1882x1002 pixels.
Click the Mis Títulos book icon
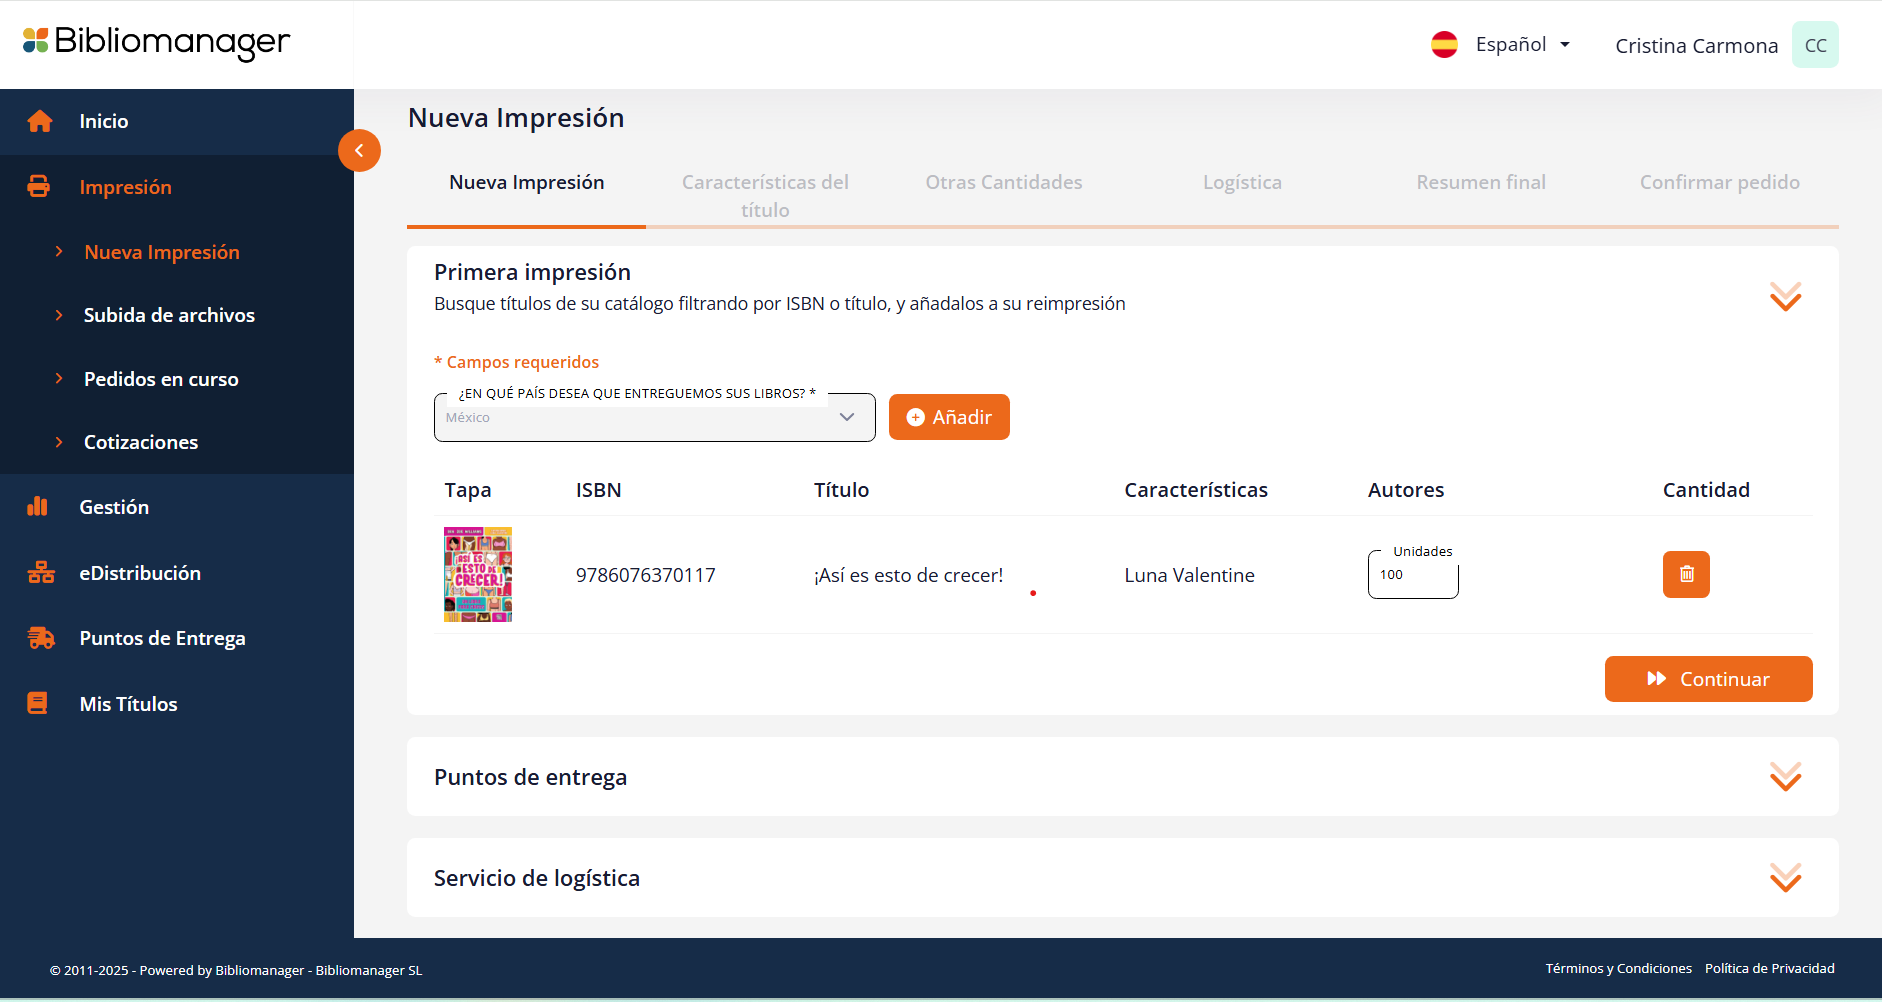pos(38,704)
